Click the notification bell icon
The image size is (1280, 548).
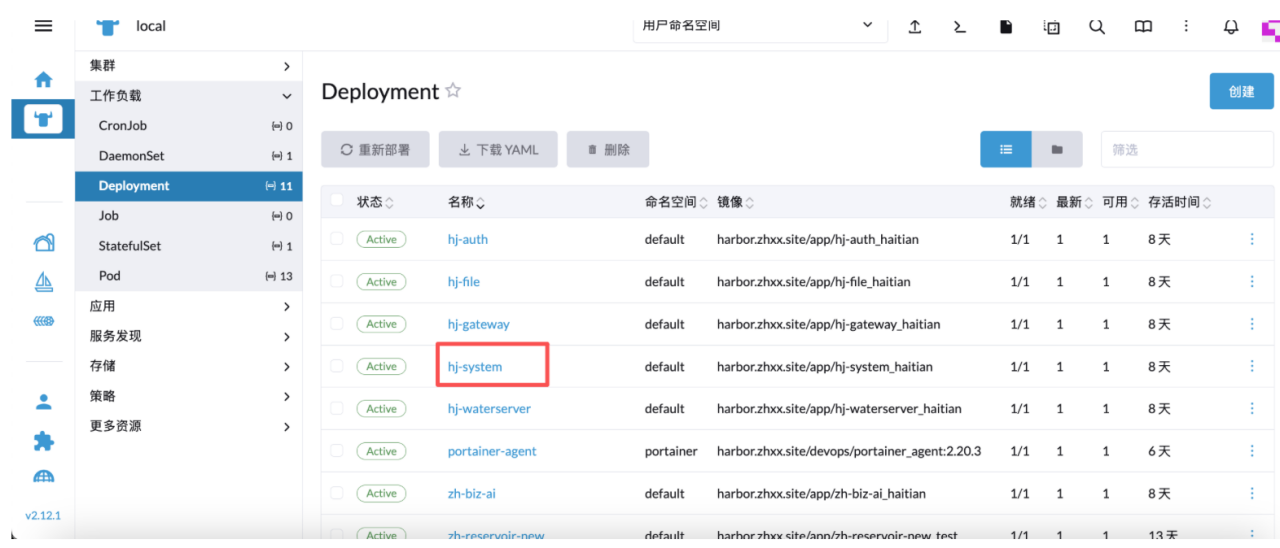click(x=1231, y=27)
